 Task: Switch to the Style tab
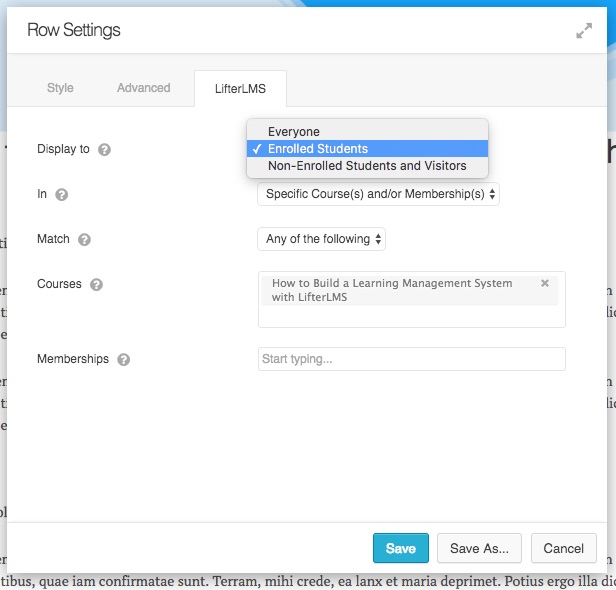tap(60, 88)
